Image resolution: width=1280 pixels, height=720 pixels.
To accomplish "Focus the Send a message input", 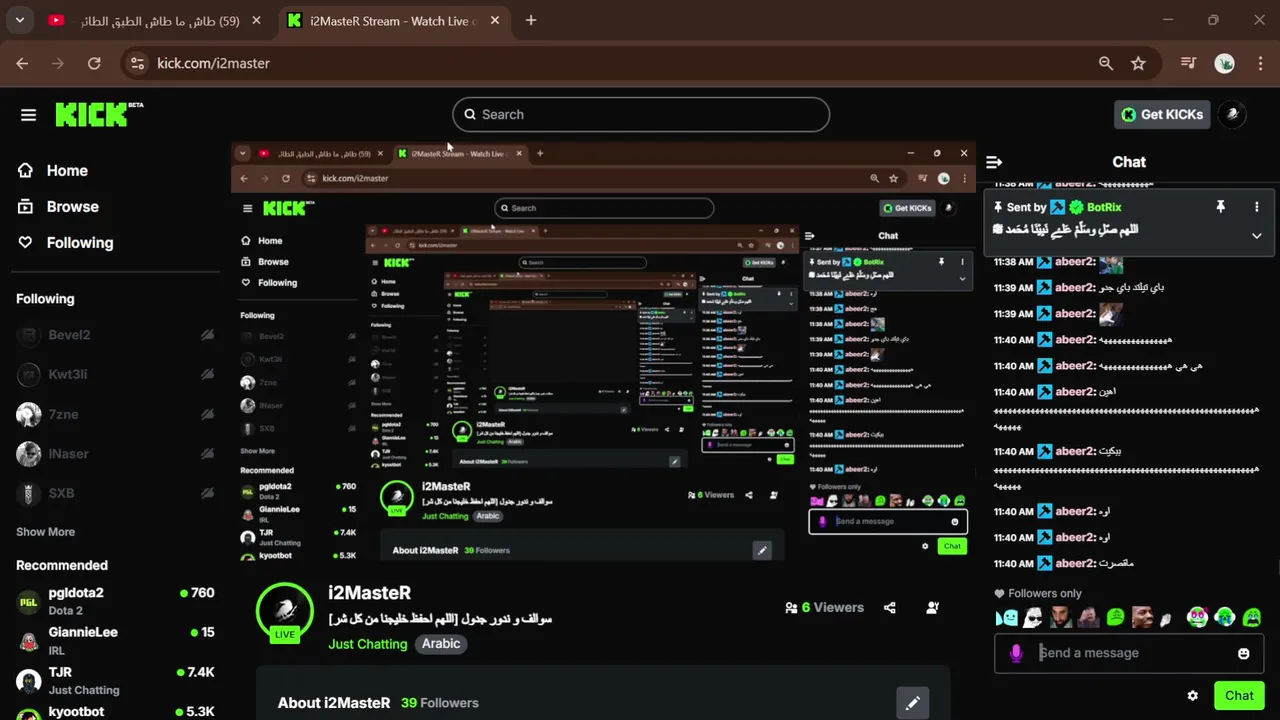I will coord(1129,653).
